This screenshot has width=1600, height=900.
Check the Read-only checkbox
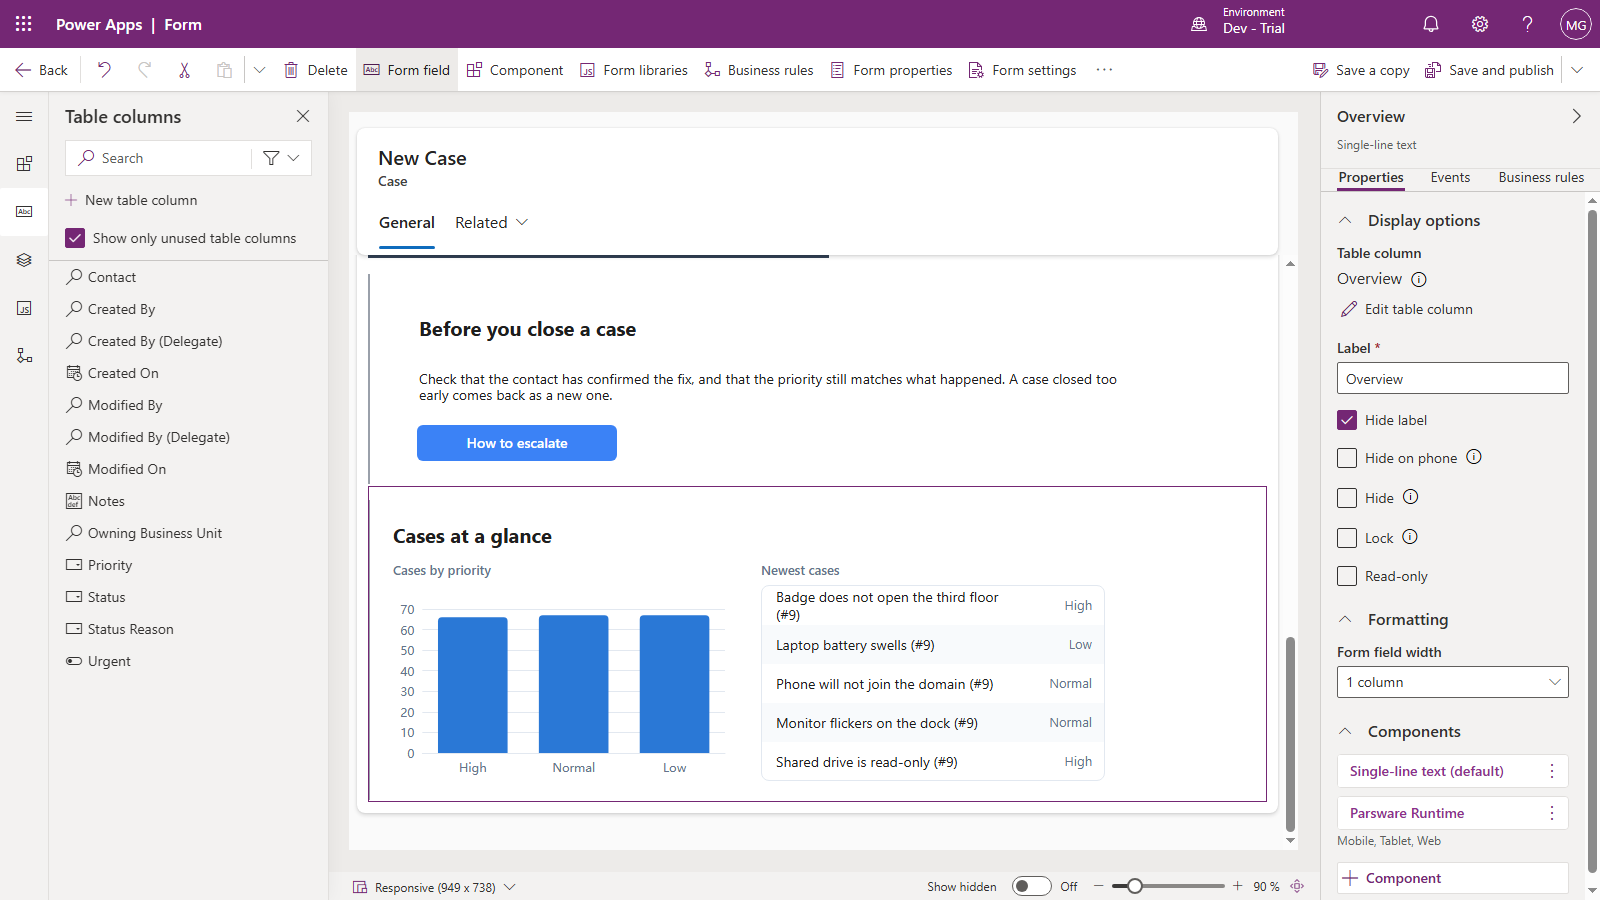[1347, 576]
